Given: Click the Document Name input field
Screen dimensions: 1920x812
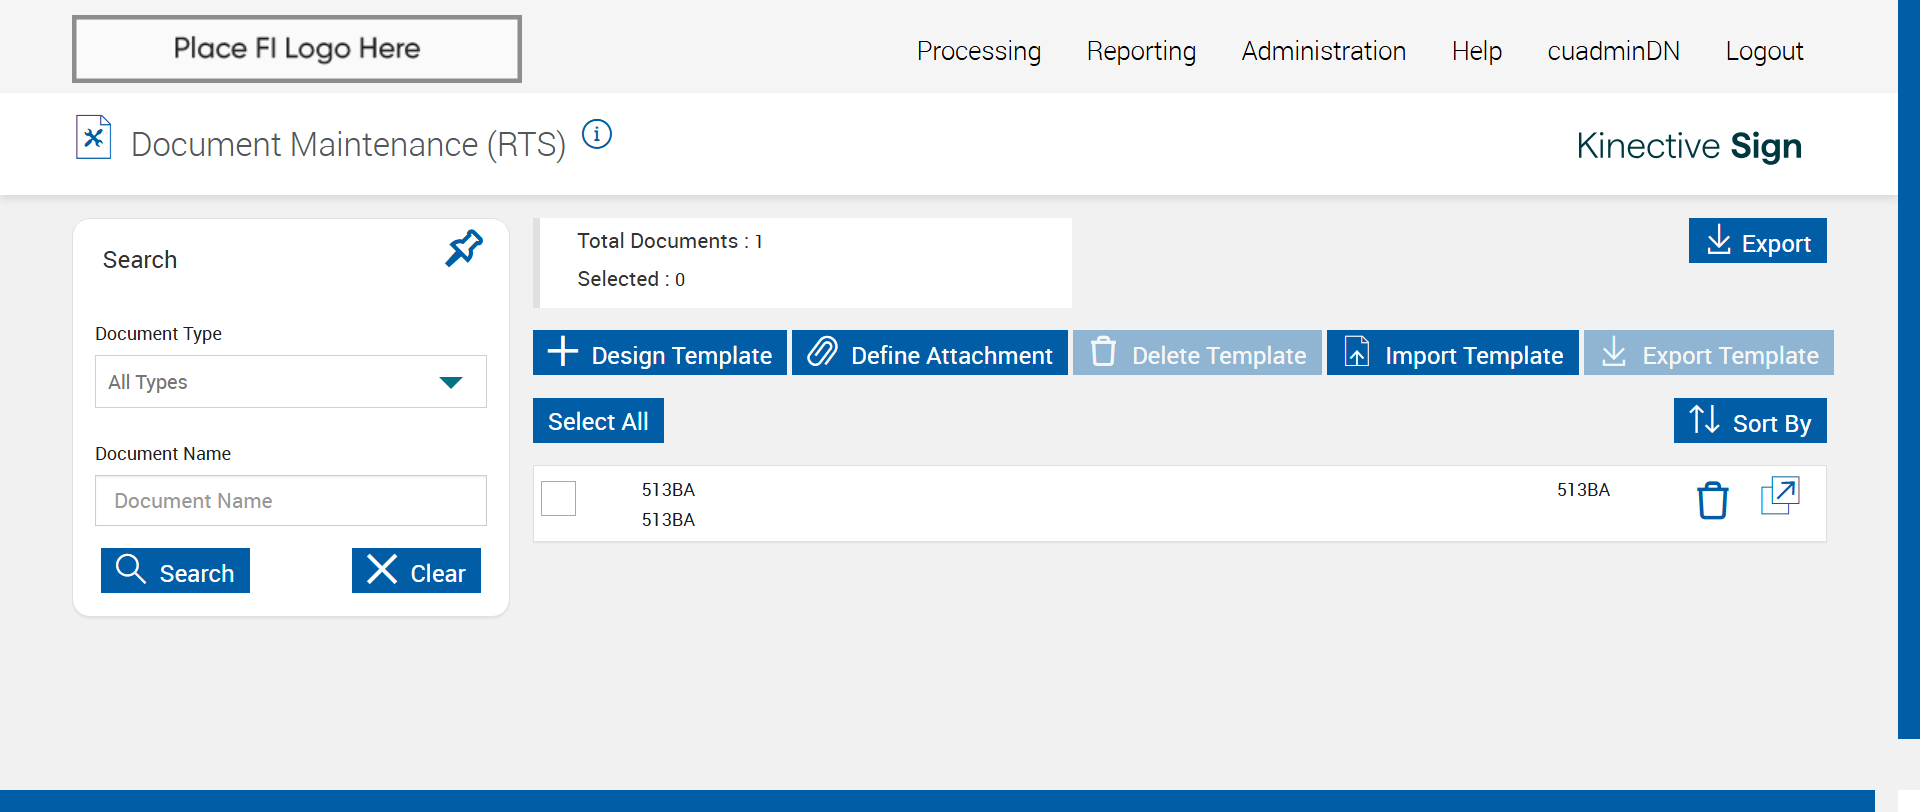Looking at the screenshot, I should pos(290,501).
